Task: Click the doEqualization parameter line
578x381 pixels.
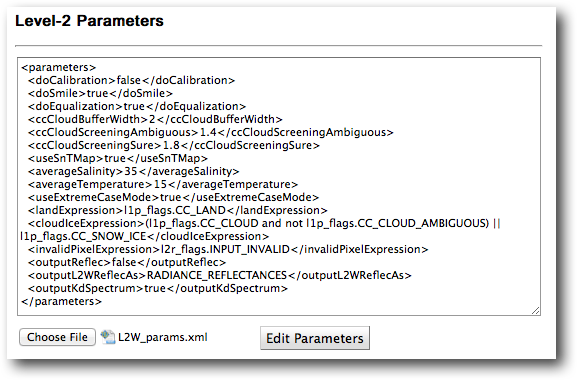Action: coord(137,106)
